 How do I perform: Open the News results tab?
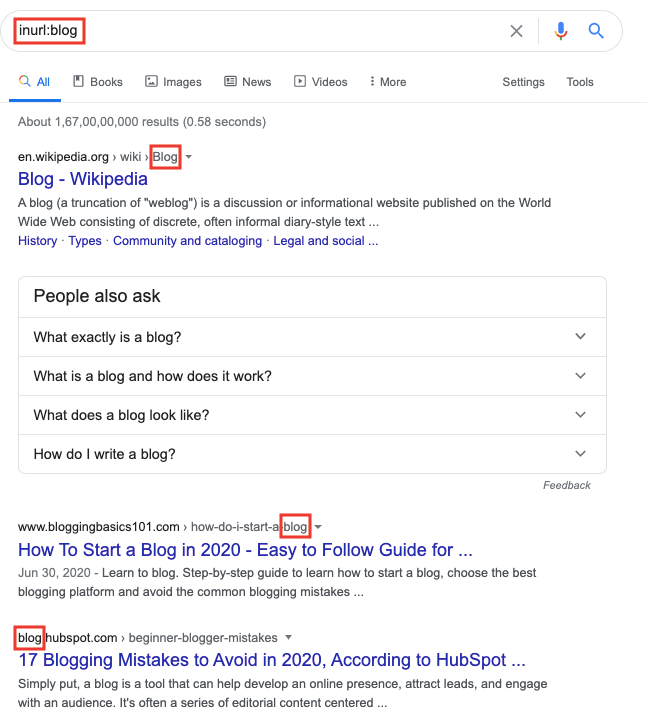[248, 82]
